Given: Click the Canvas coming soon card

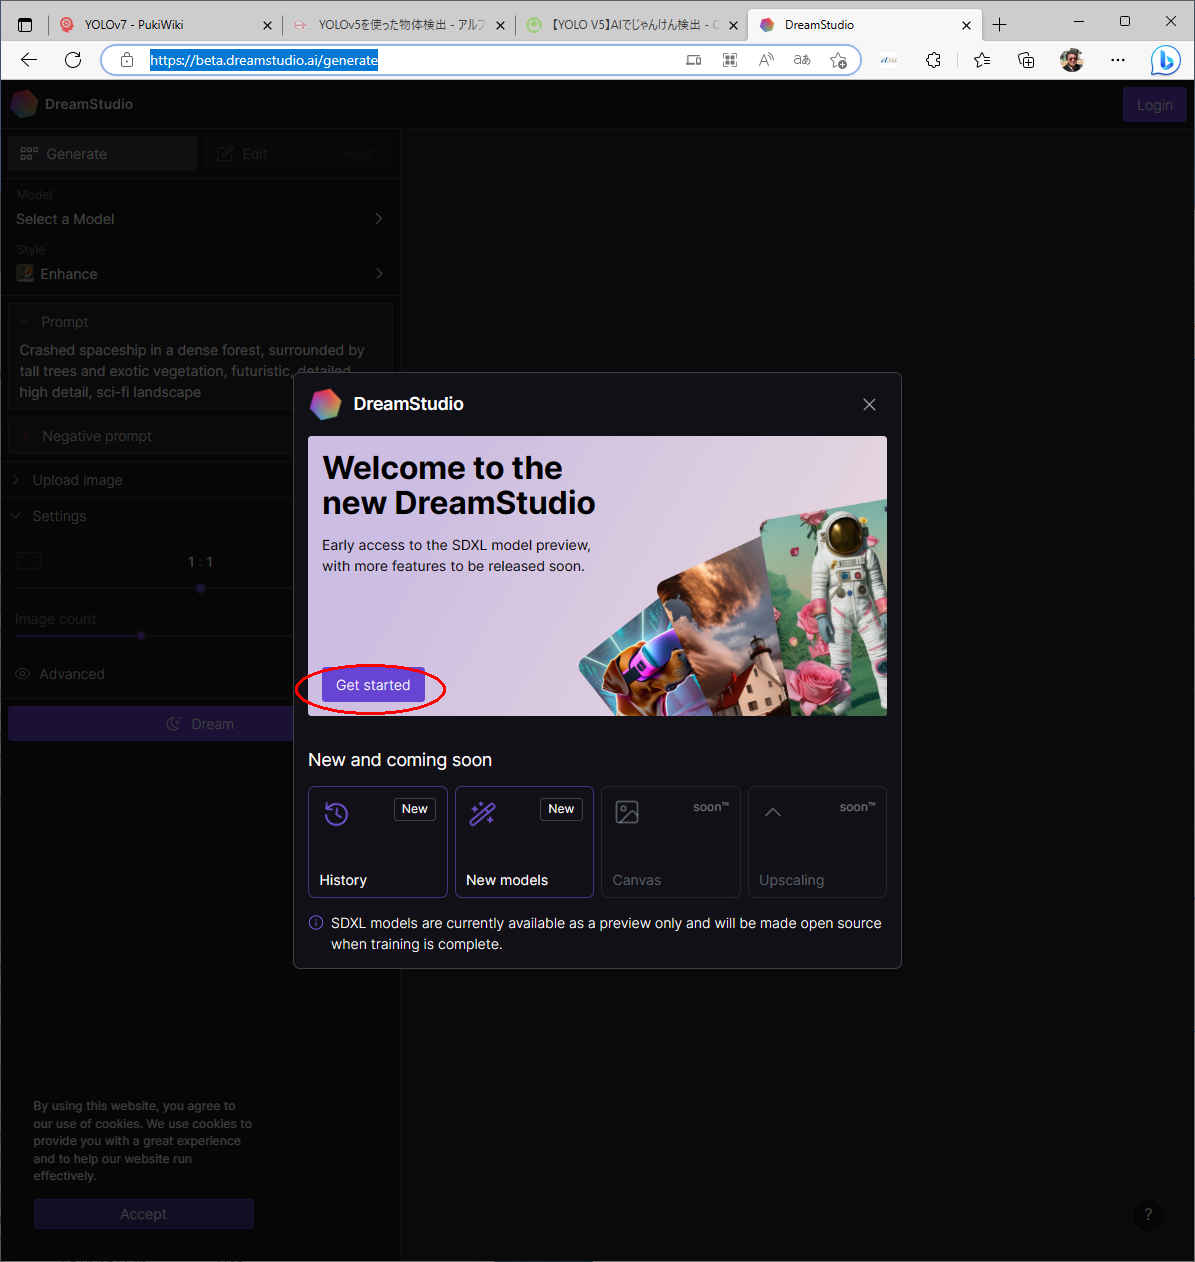Looking at the screenshot, I should point(671,842).
